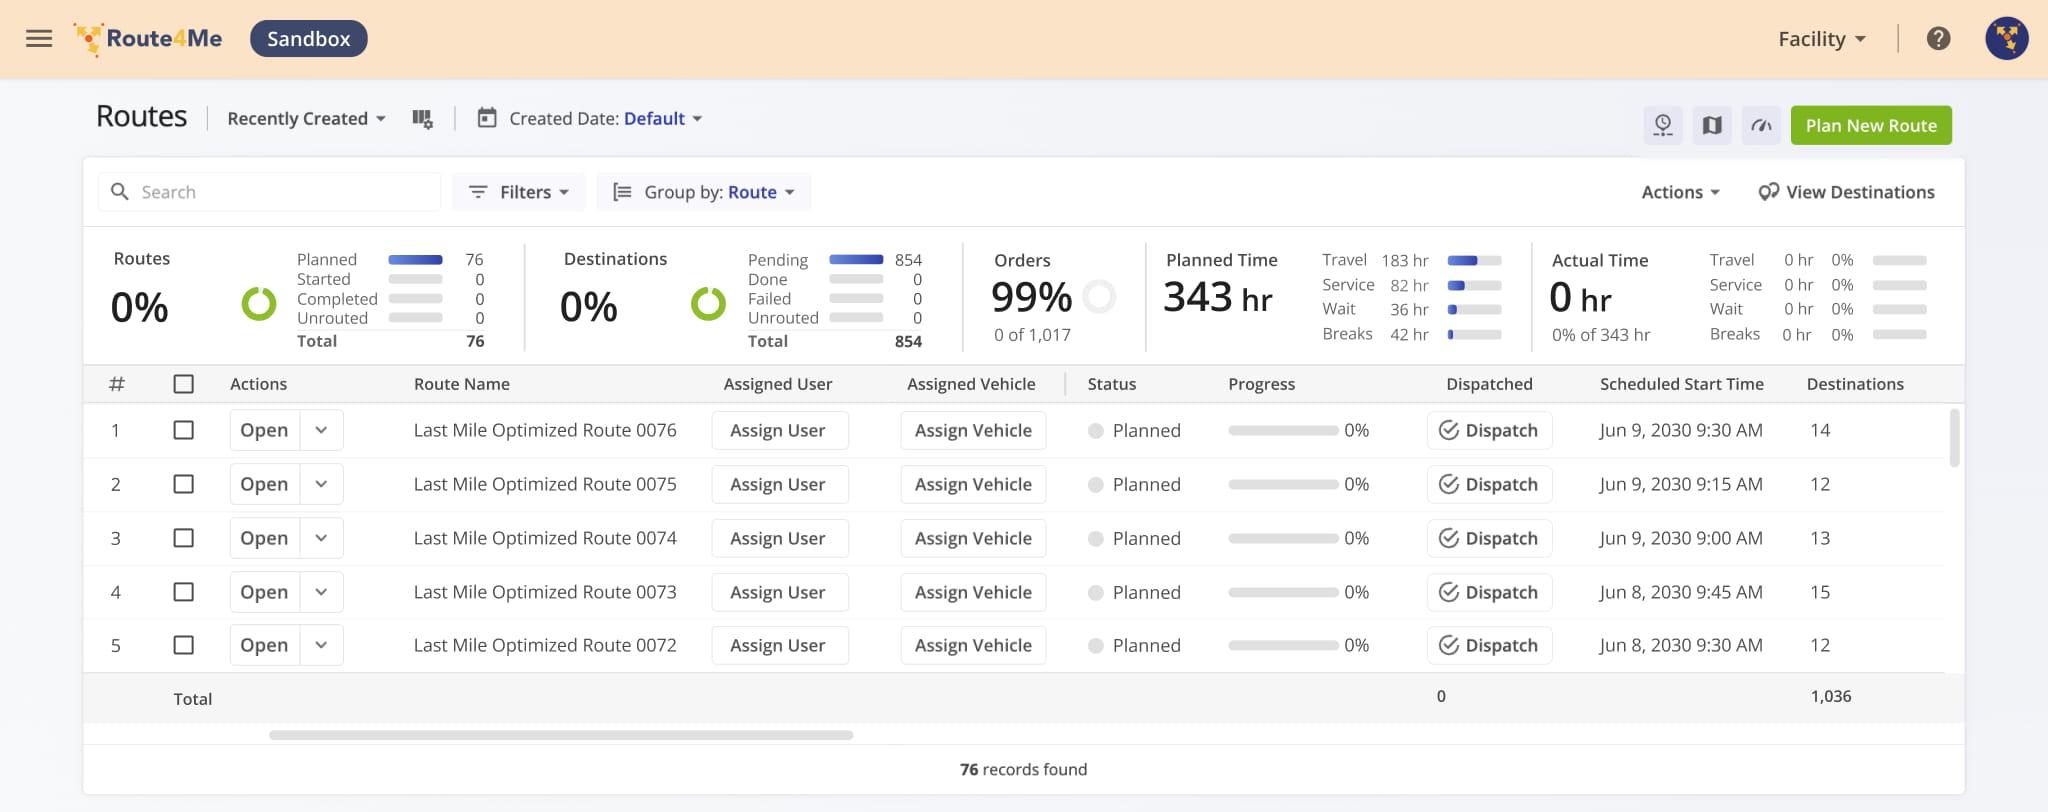Image resolution: width=2048 pixels, height=812 pixels.
Task: Check the box for Route 0076
Action: pos(184,430)
